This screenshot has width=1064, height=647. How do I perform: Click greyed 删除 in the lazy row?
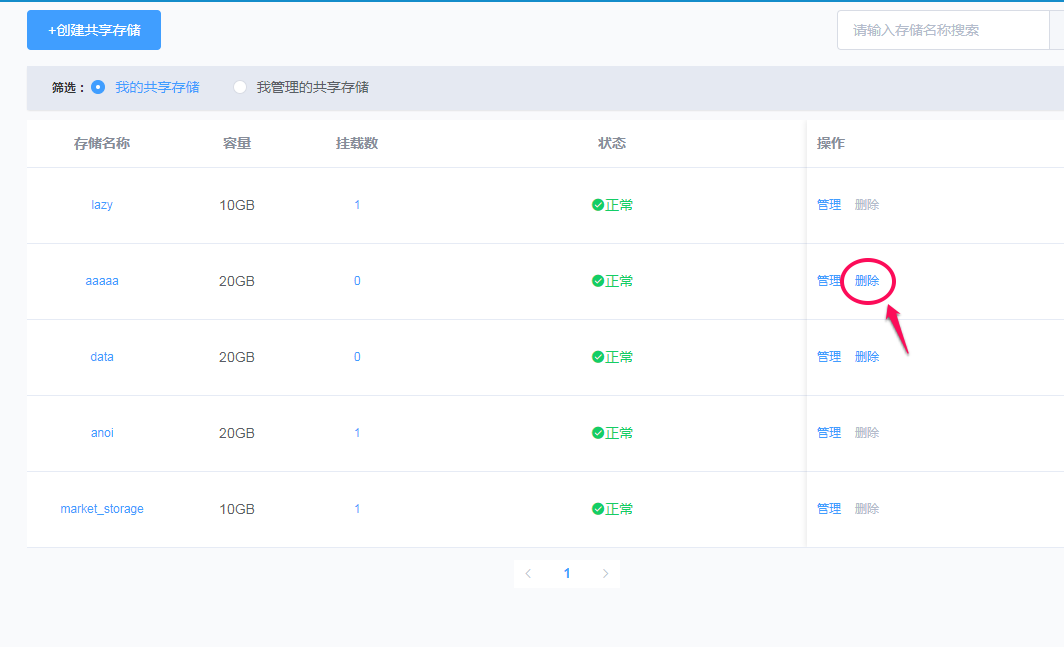point(867,205)
